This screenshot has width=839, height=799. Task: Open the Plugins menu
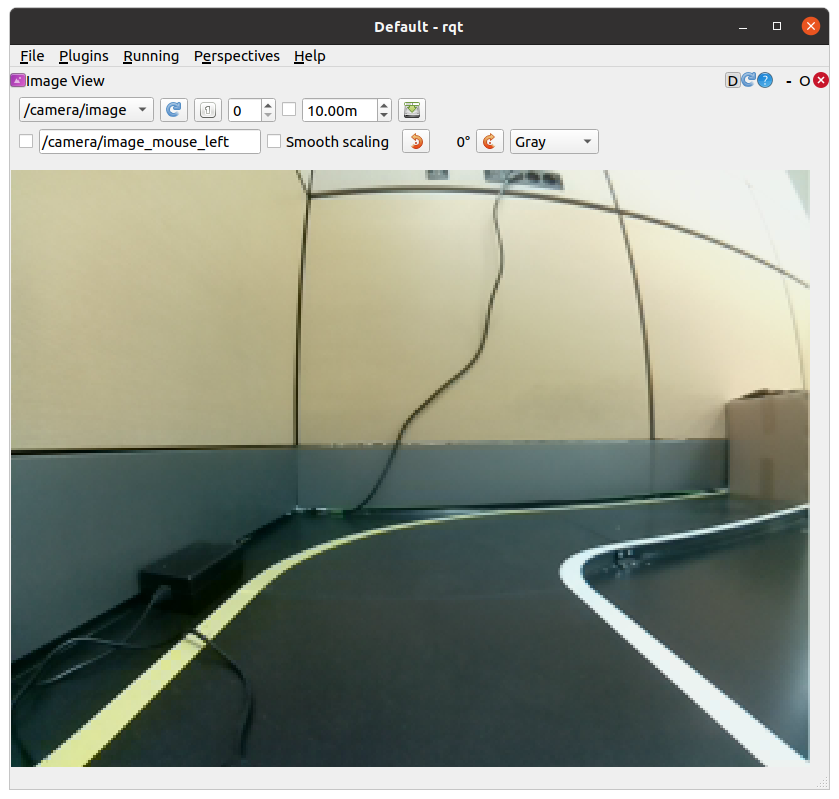(x=83, y=56)
